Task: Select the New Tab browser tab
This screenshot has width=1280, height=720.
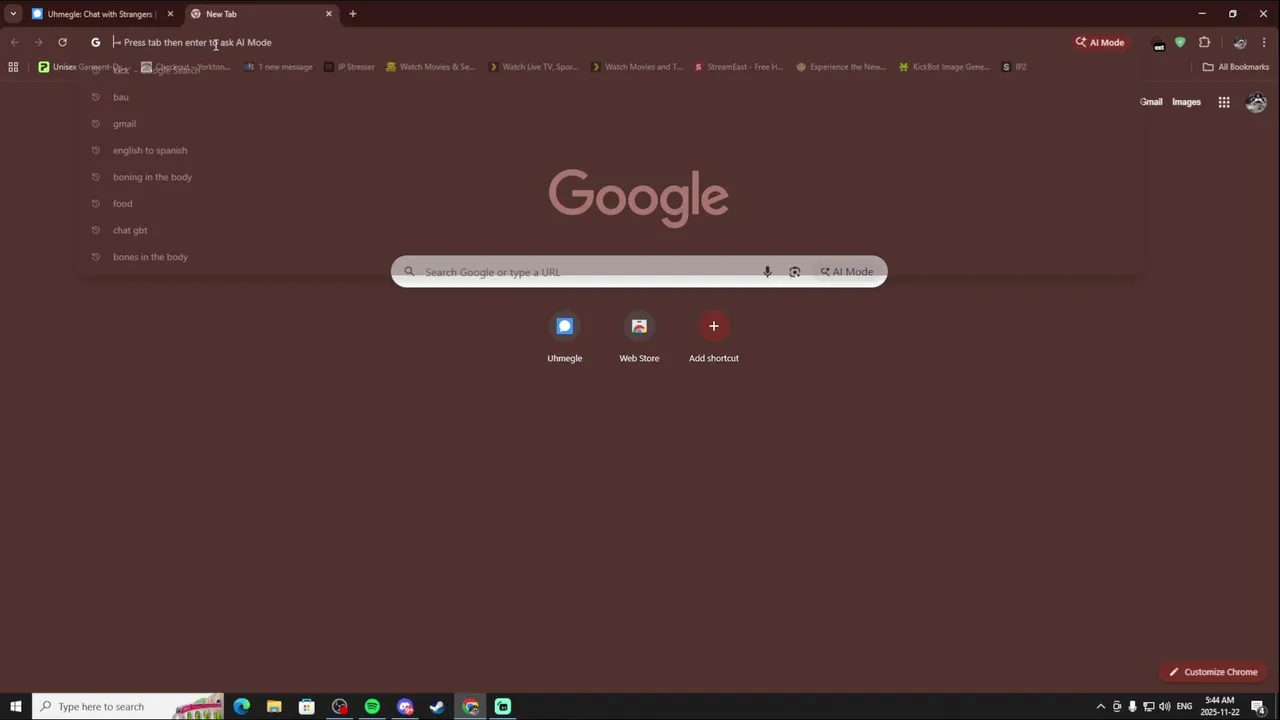Action: pyautogui.click(x=262, y=14)
